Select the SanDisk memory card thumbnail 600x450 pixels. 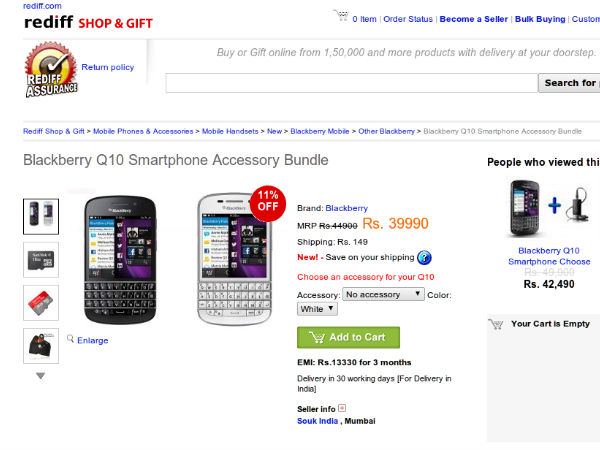[x=41, y=259]
